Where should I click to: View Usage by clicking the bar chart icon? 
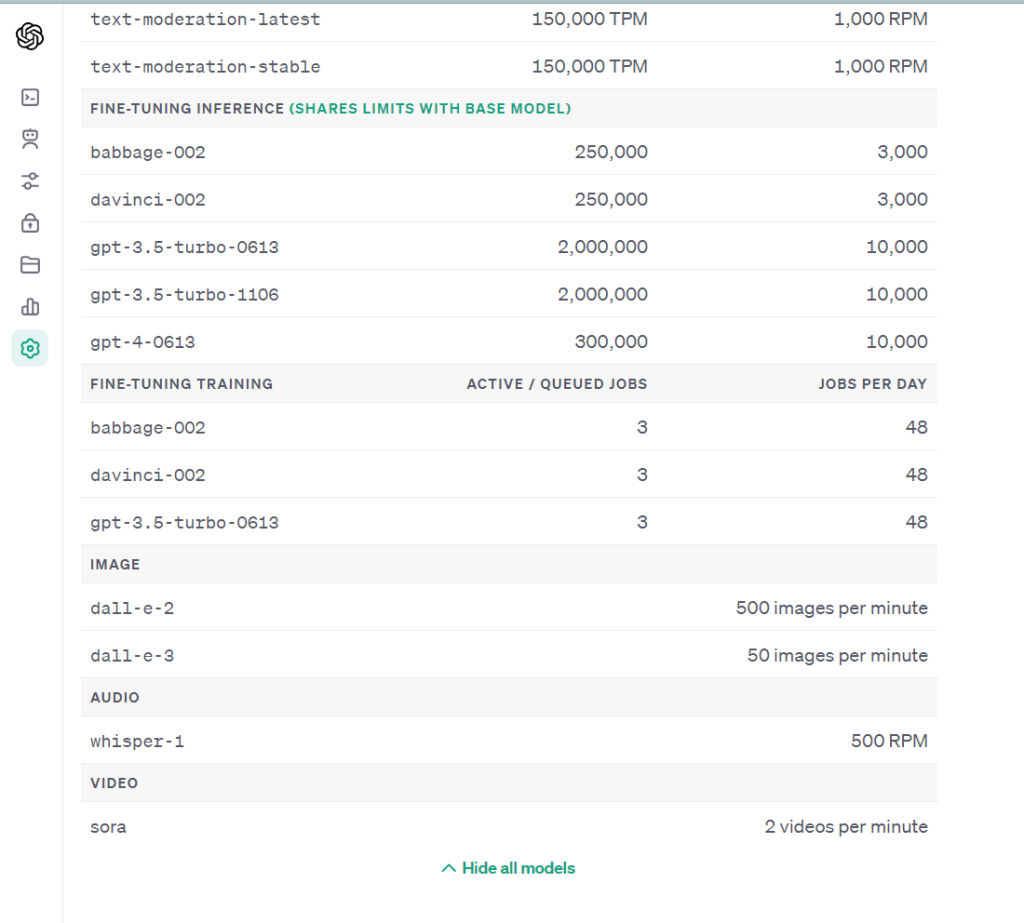[29, 307]
